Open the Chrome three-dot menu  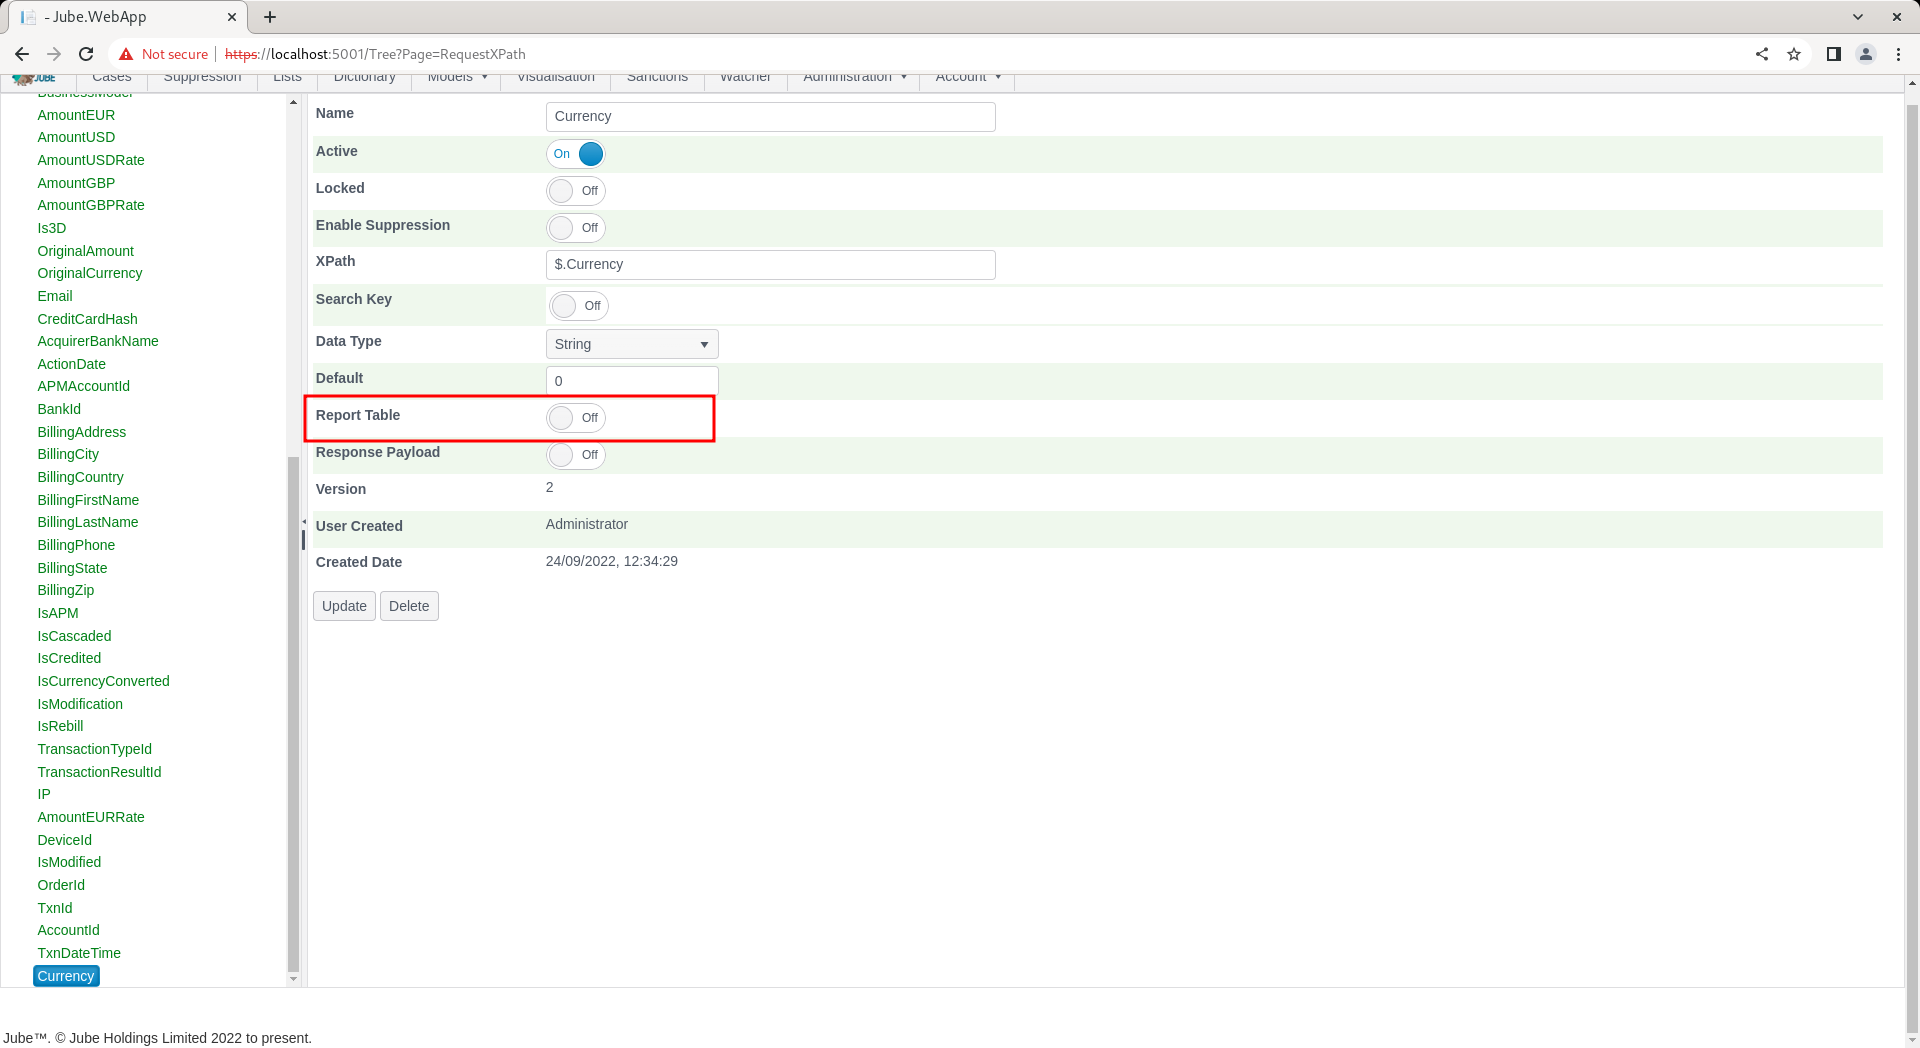(1898, 54)
